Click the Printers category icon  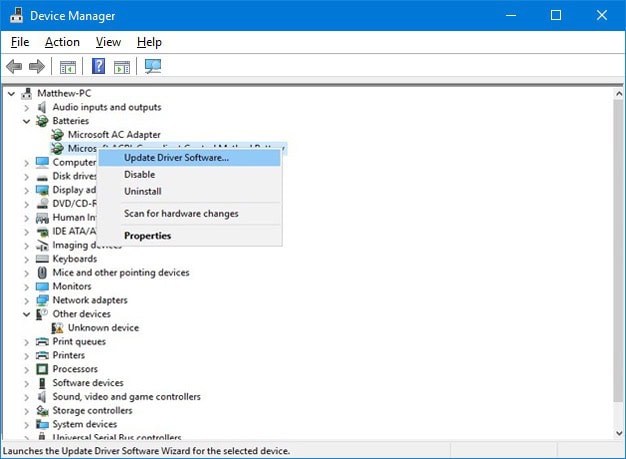pyautogui.click(x=42, y=355)
